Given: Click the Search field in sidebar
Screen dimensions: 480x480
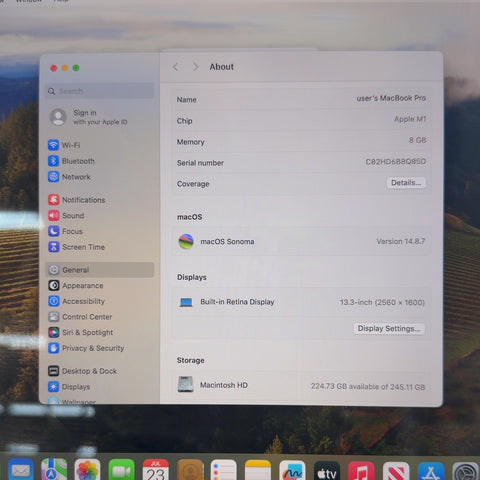Looking at the screenshot, I should point(100,91).
